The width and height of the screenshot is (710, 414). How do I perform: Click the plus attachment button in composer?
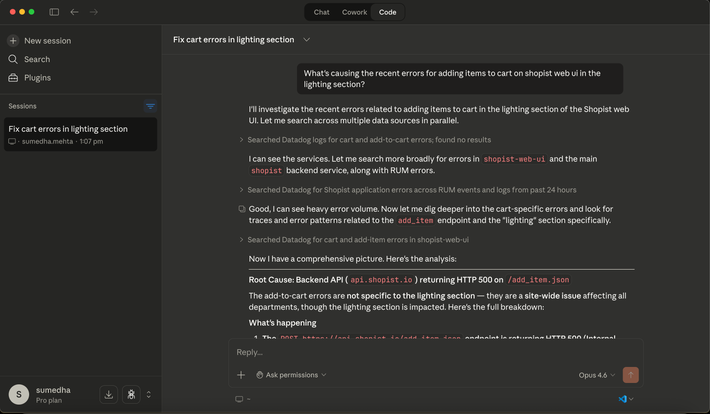pos(241,375)
